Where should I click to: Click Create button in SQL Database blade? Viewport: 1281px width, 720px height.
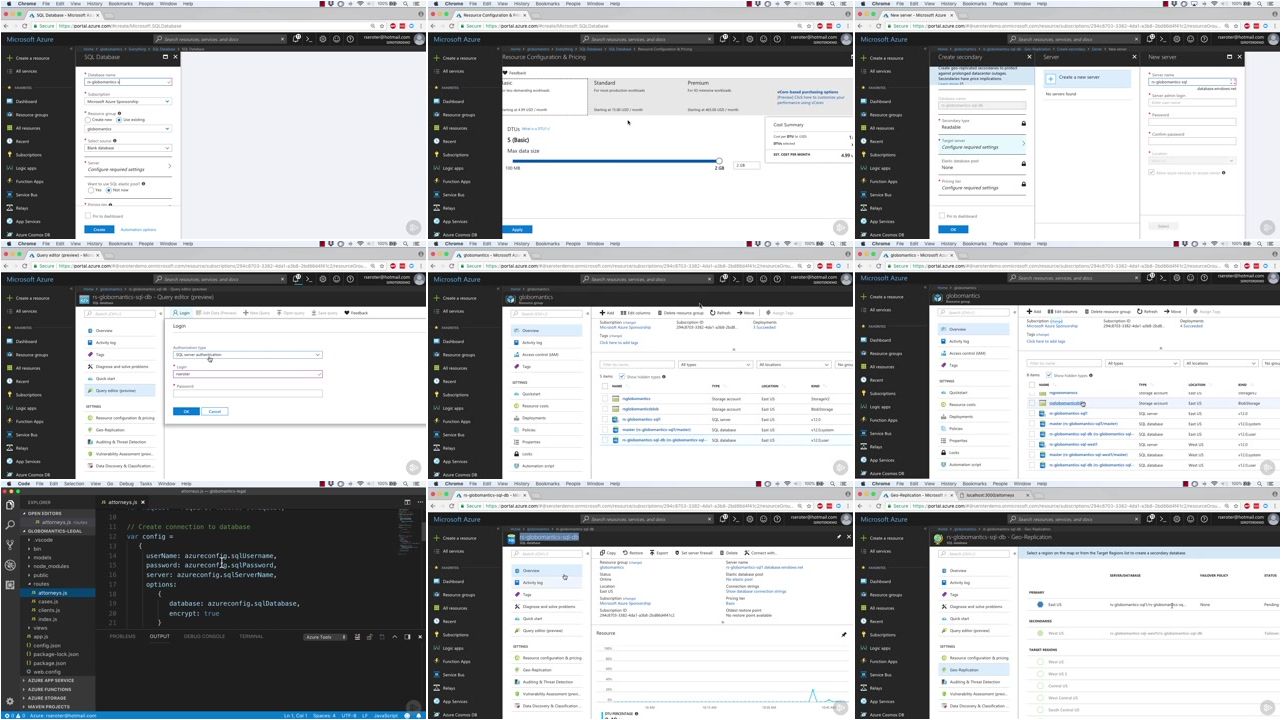(x=99, y=229)
